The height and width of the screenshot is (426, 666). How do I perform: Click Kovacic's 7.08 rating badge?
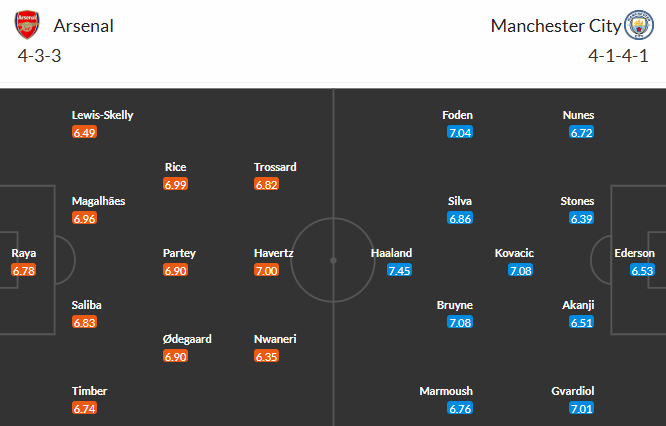click(x=520, y=271)
